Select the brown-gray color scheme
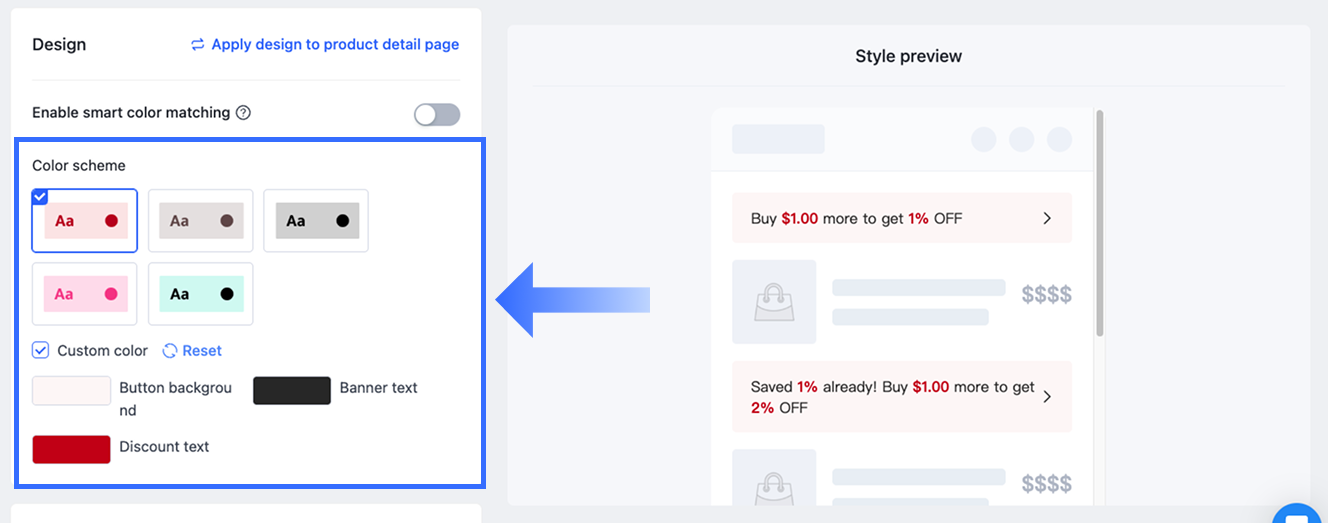Screen dimensions: 1328x523 tap(200, 221)
